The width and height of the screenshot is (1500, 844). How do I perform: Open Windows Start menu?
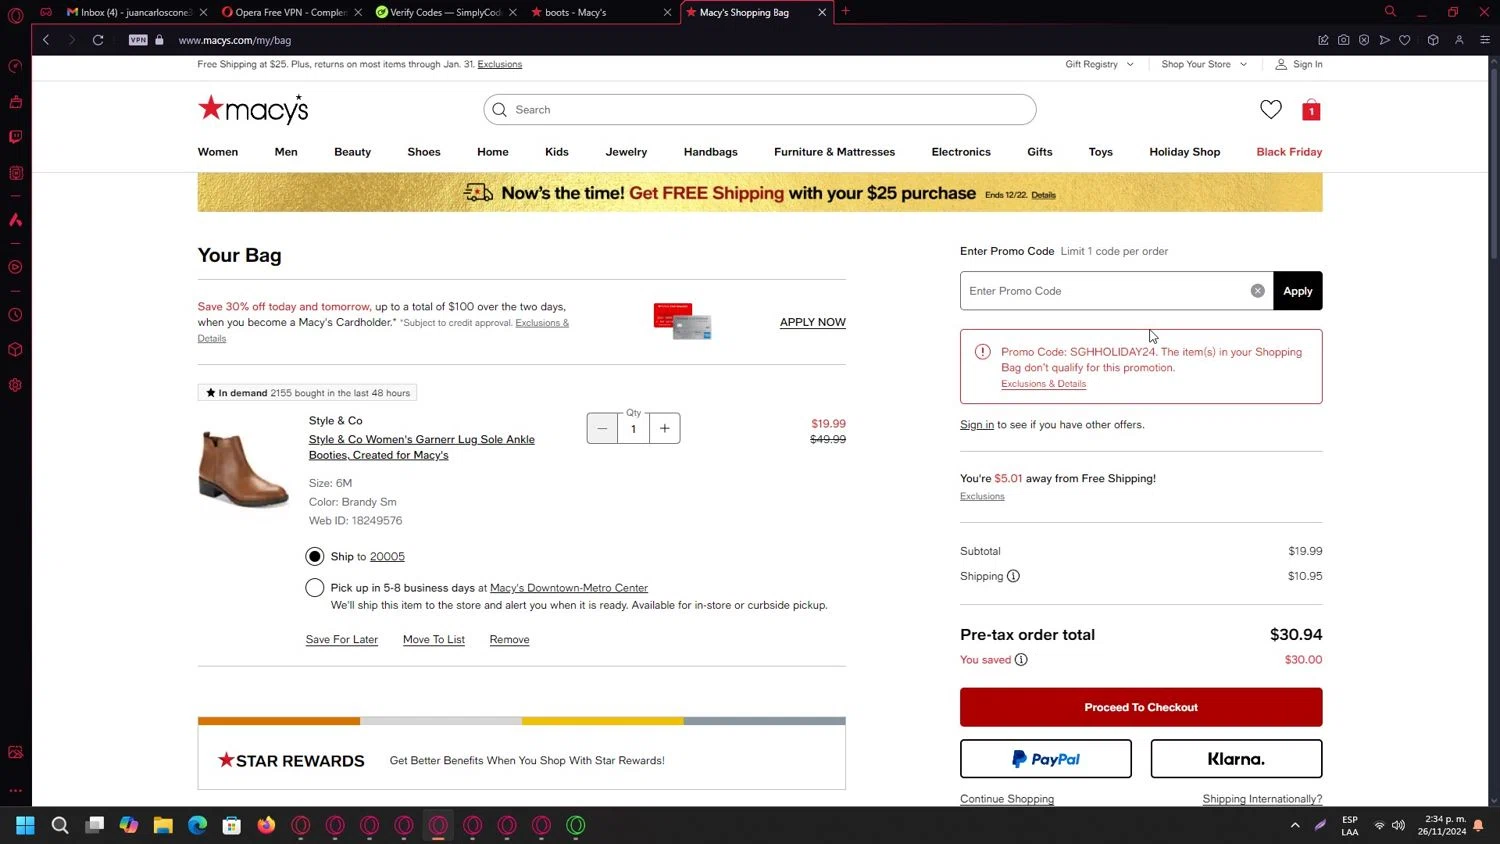point(26,825)
